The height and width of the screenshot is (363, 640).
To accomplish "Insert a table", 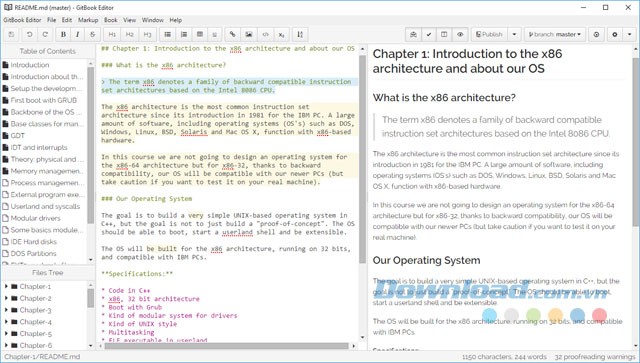I will [200, 34].
